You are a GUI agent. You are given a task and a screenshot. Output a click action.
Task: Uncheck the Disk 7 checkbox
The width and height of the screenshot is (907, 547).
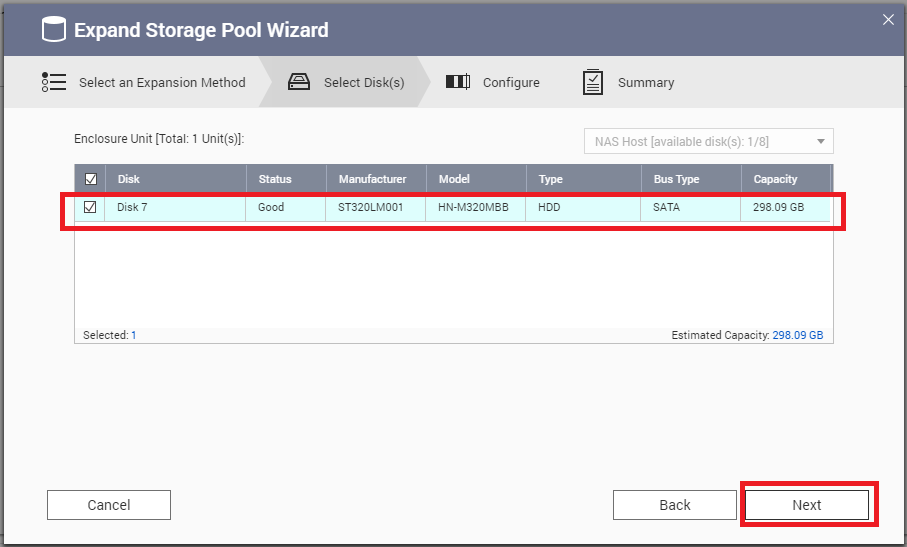tap(91, 208)
